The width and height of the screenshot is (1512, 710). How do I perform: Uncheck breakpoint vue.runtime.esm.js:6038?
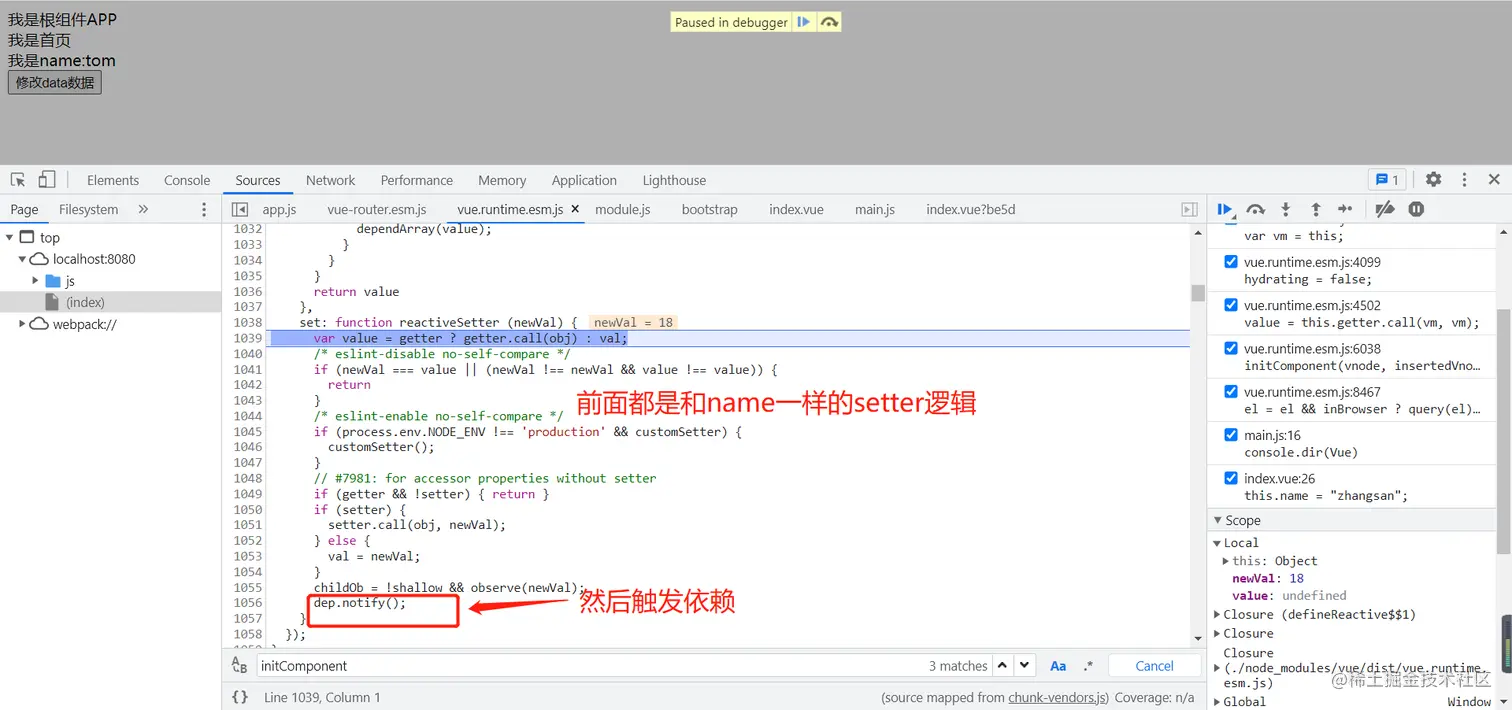[1231, 348]
